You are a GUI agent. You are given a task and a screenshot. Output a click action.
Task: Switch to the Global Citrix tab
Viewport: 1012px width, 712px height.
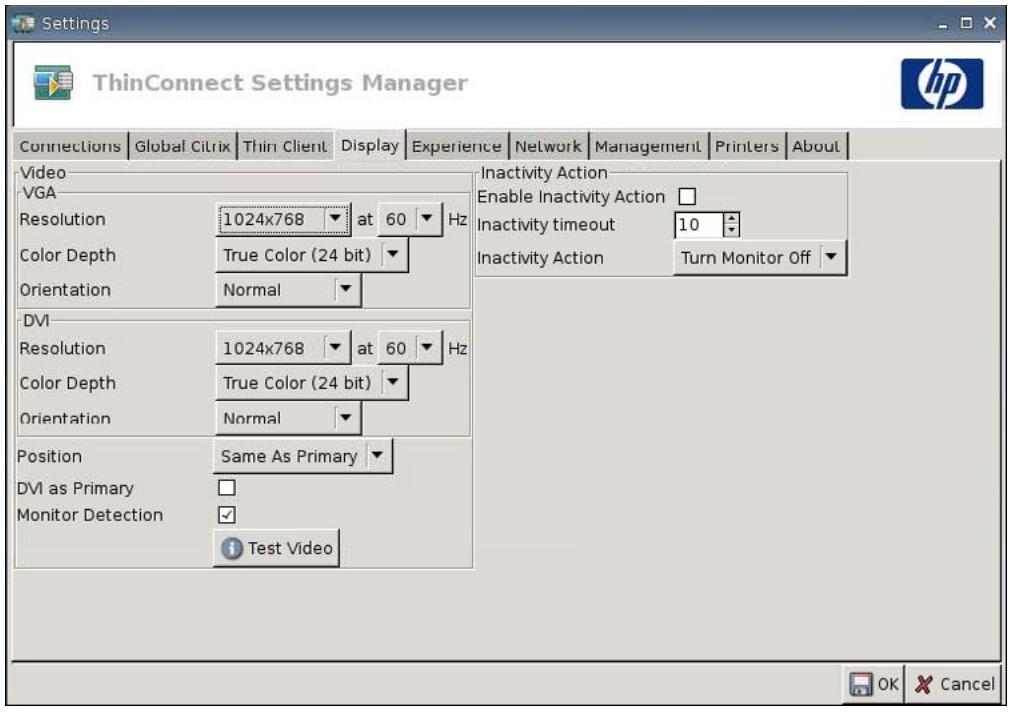[182, 146]
